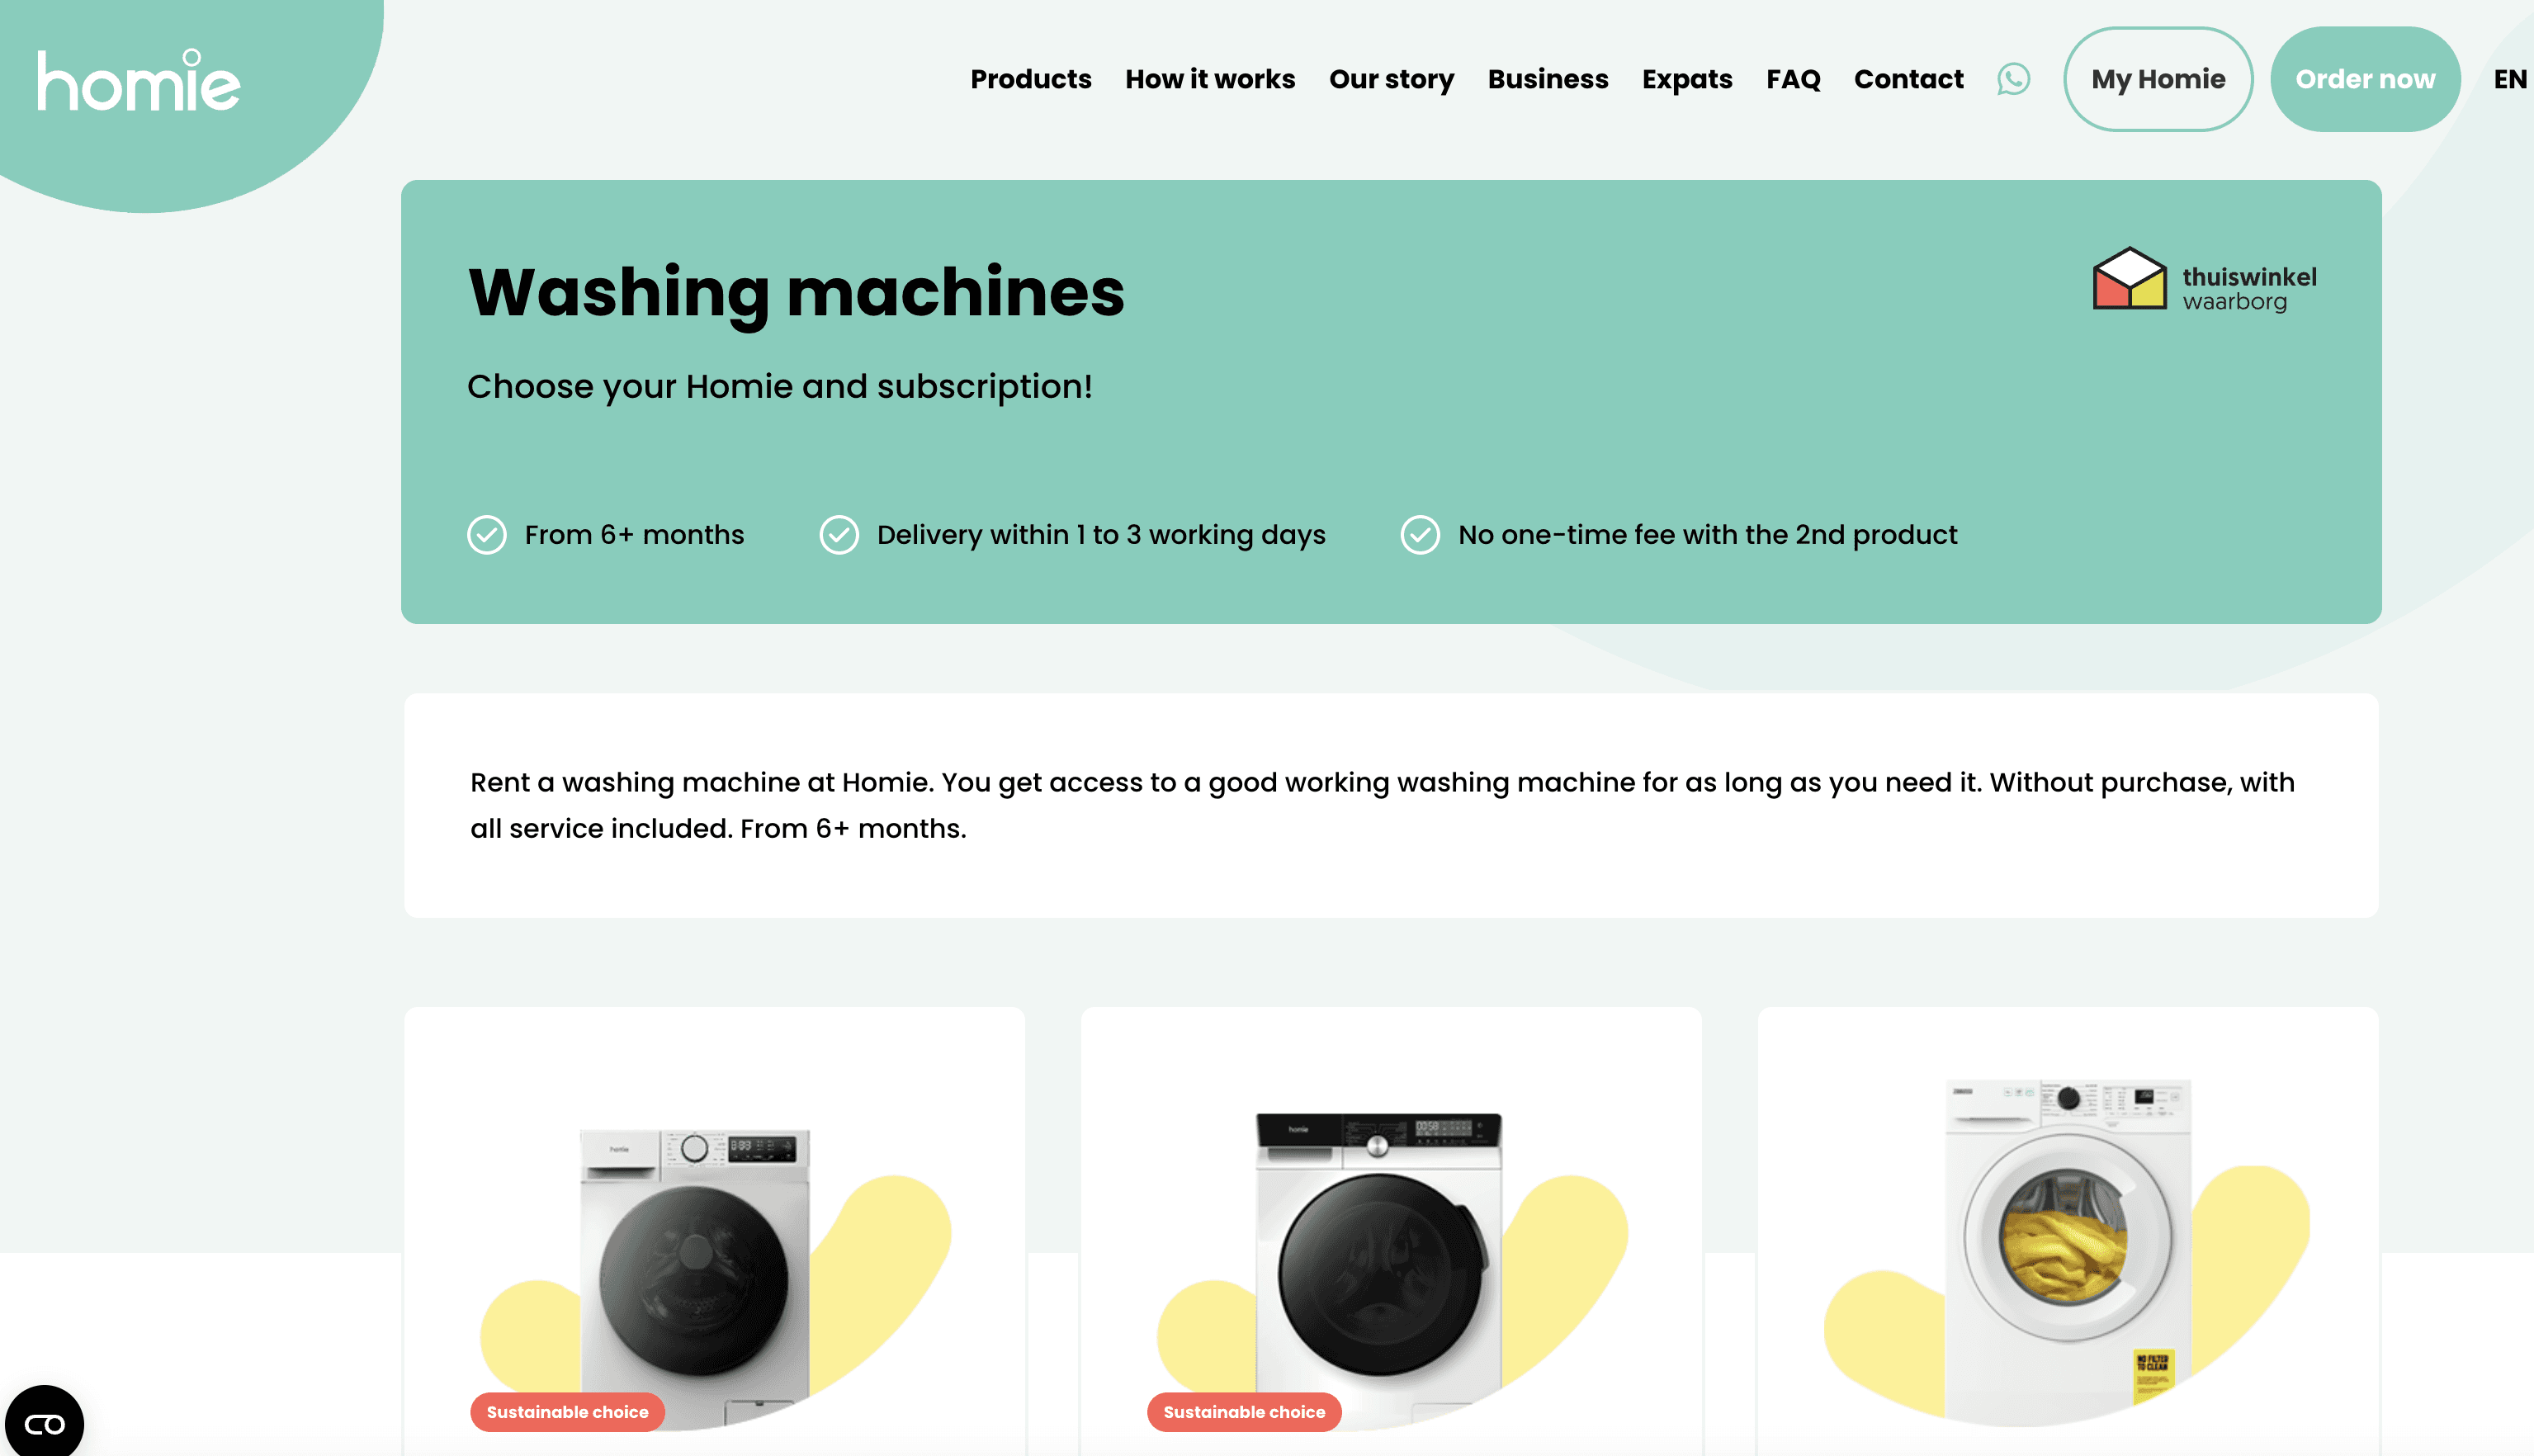The height and width of the screenshot is (1456, 2534).
Task: Click checkmark icon beside No one-time fee
Action: point(1419,535)
